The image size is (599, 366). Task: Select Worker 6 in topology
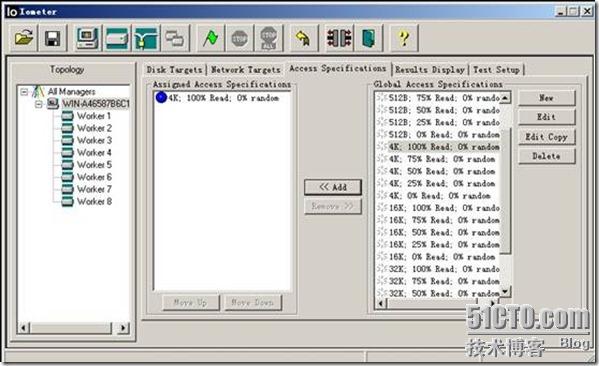[x=94, y=177]
